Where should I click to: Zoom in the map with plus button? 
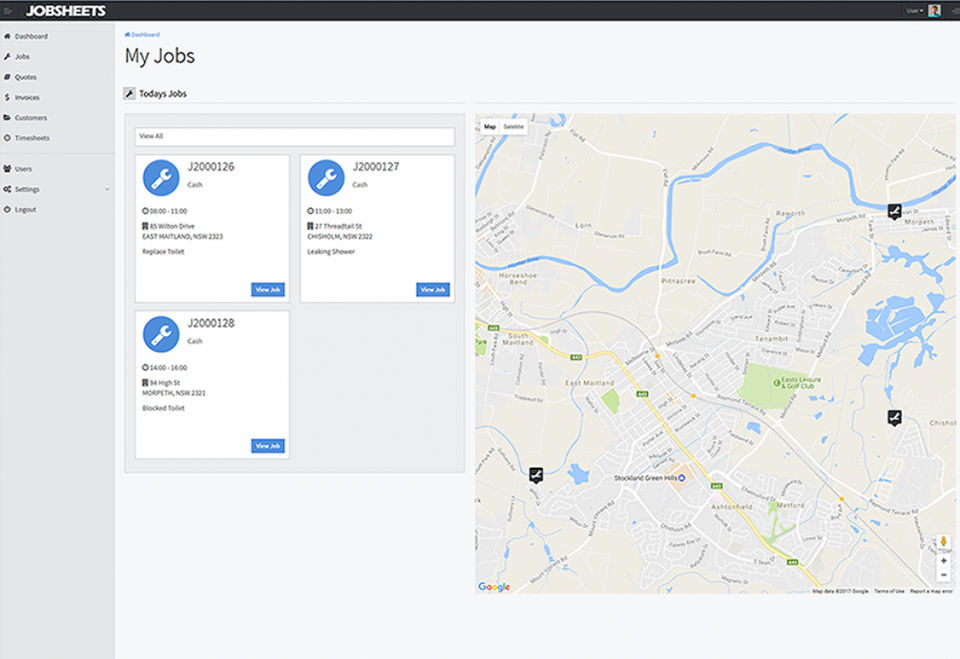(x=943, y=561)
